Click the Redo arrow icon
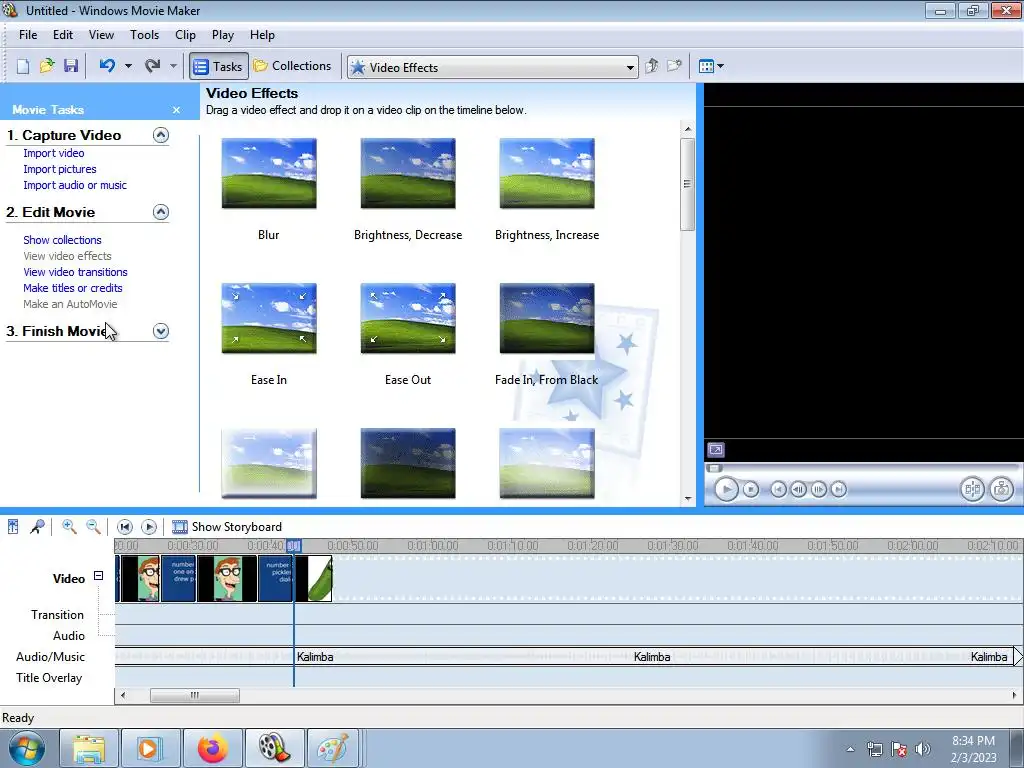1024x768 pixels. tap(152, 66)
